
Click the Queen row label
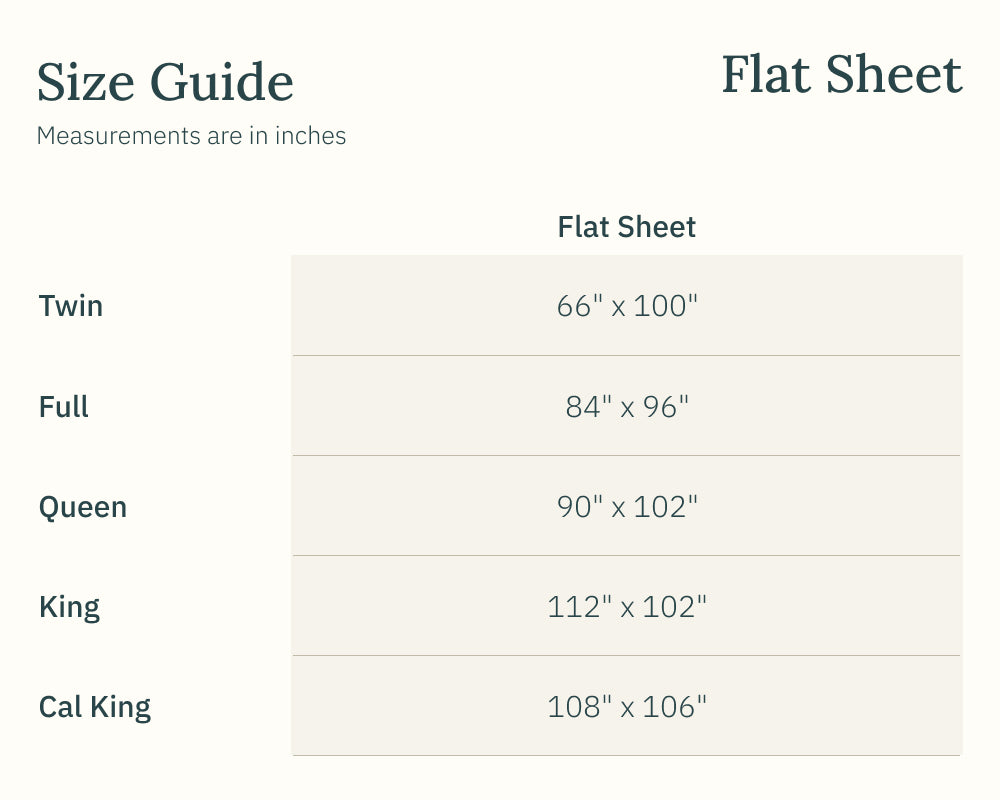[x=83, y=507]
